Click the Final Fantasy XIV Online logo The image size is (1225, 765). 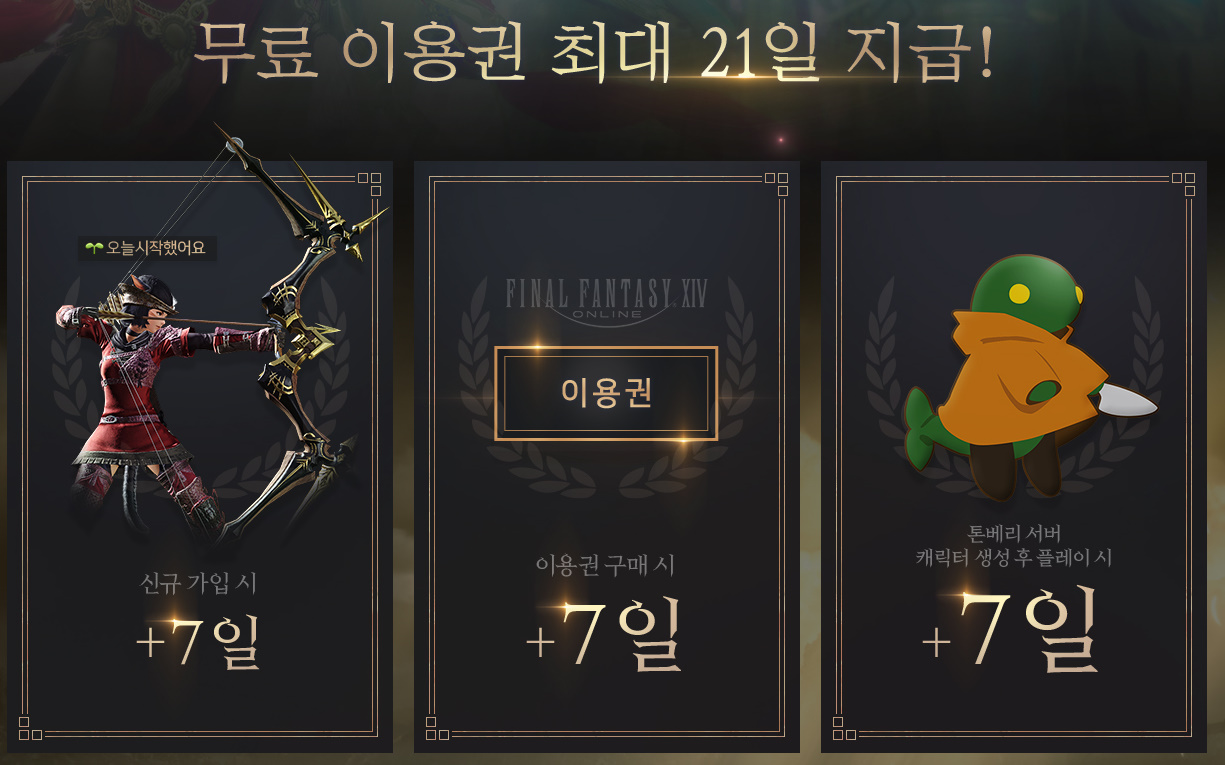(606, 296)
